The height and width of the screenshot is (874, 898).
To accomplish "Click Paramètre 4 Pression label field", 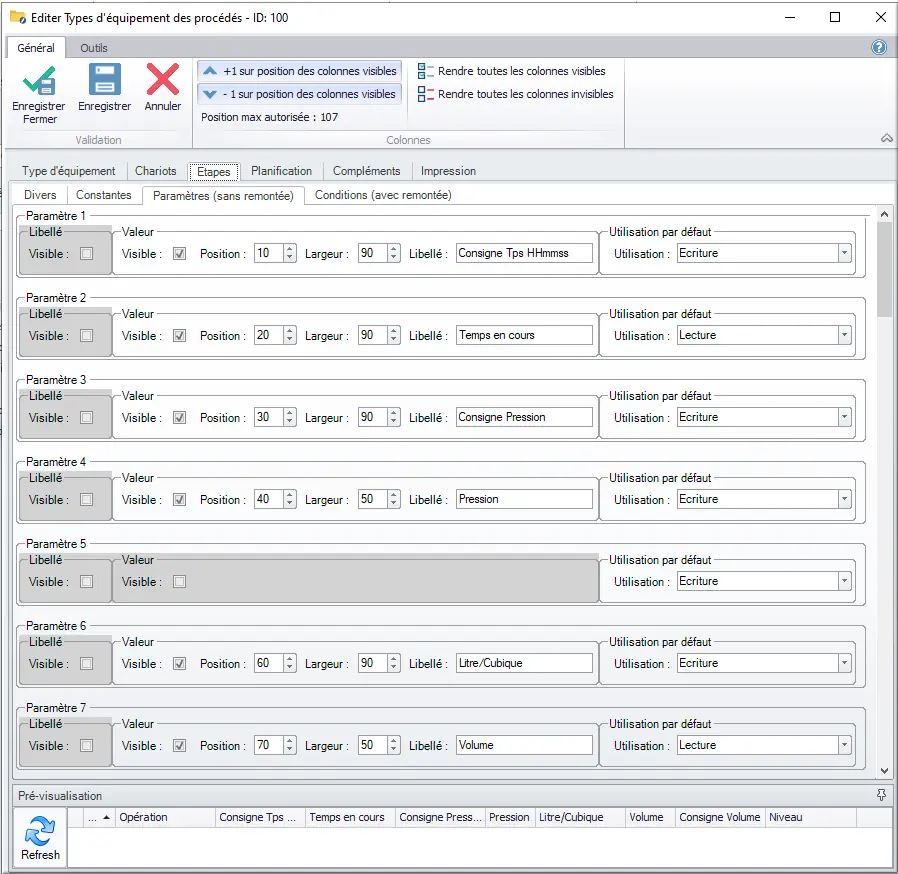I will (x=524, y=499).
